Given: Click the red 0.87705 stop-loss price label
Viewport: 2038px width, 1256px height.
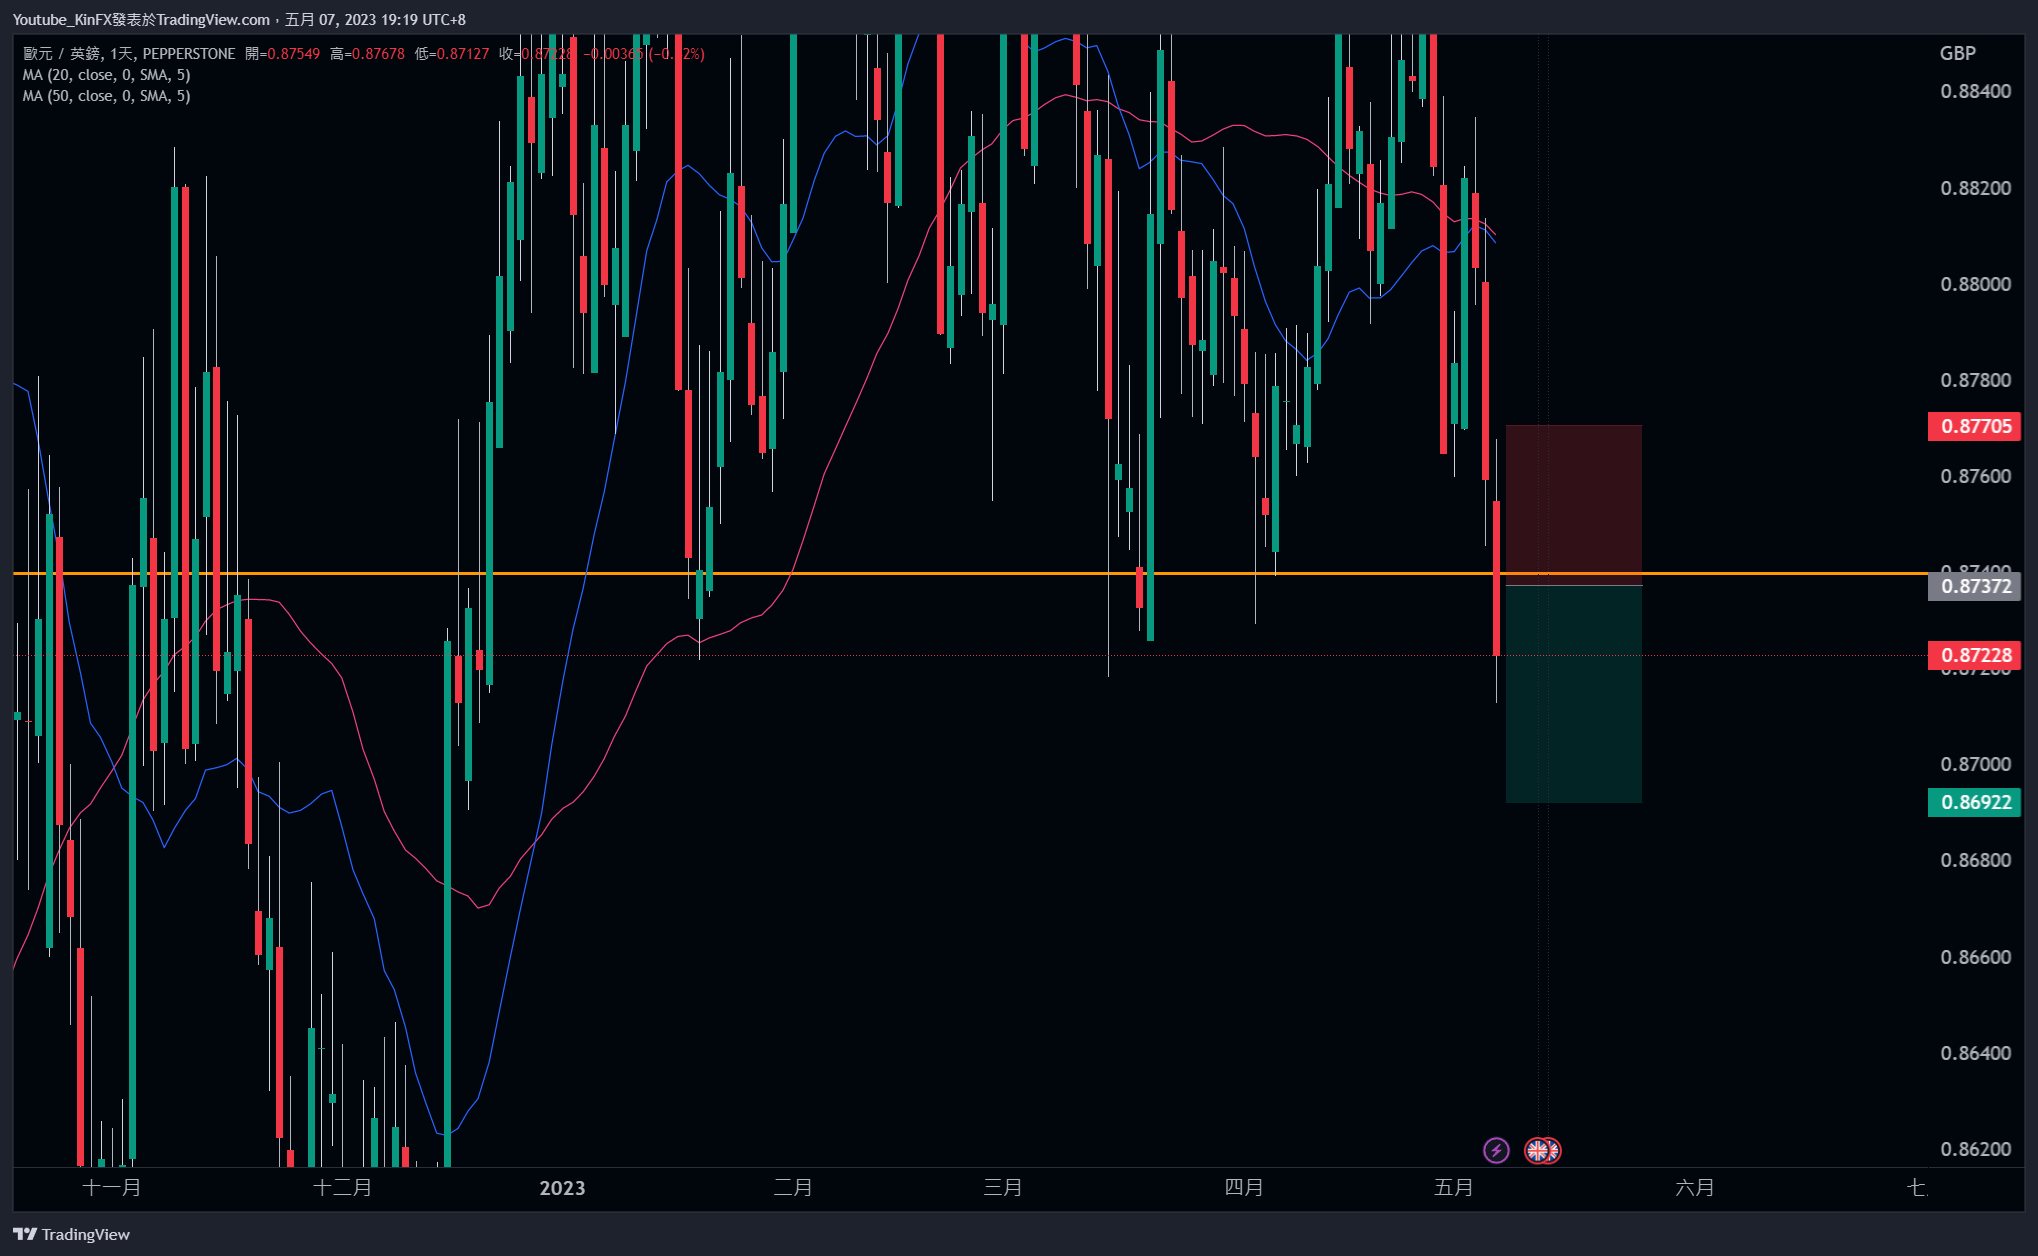Looking at the screenshot, I should [1975, 426].
